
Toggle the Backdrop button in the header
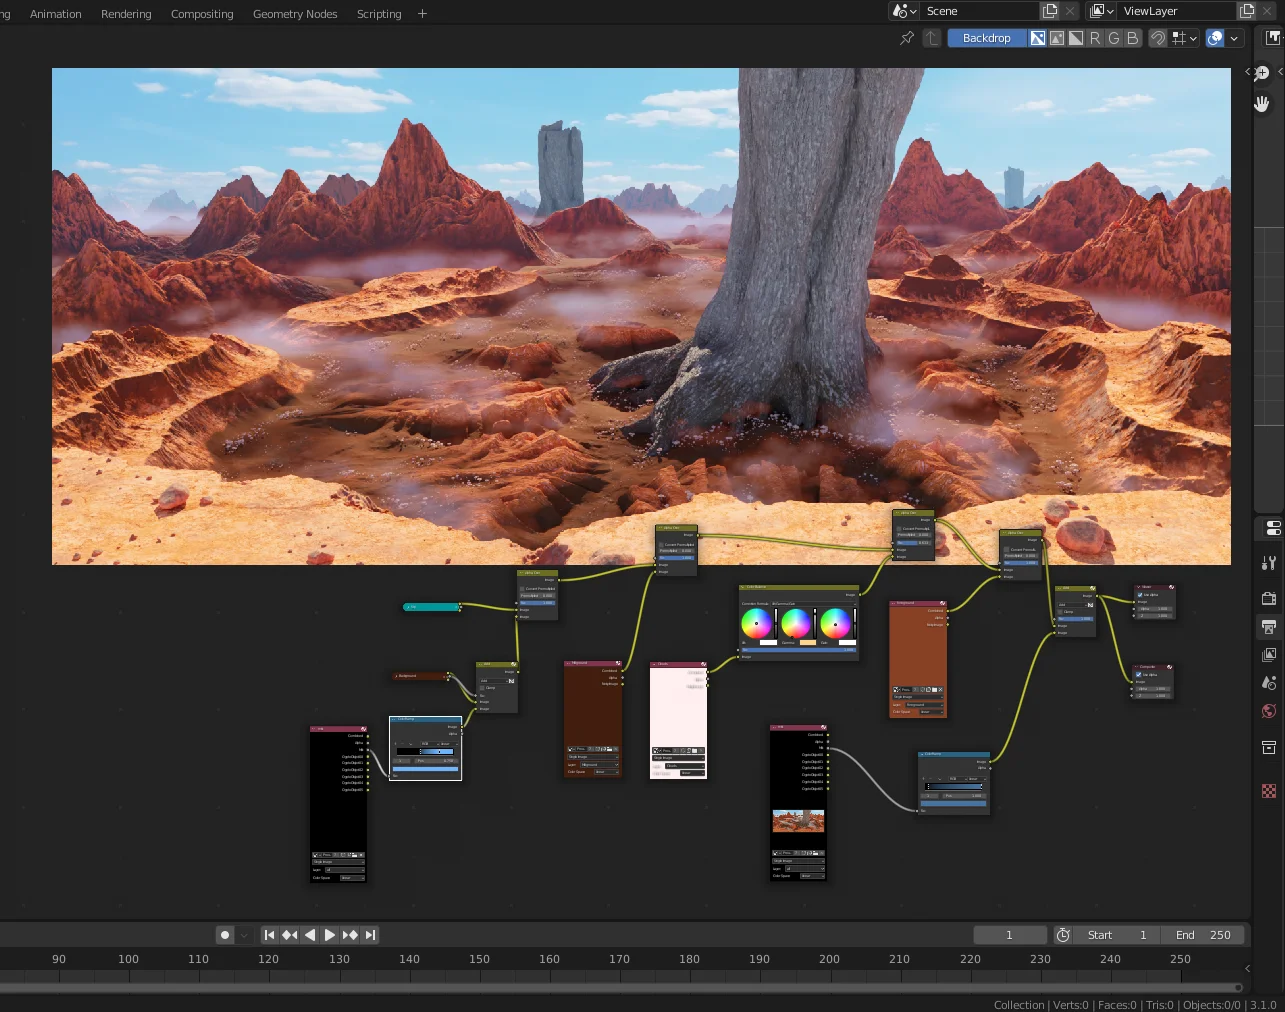click(986, 38)
